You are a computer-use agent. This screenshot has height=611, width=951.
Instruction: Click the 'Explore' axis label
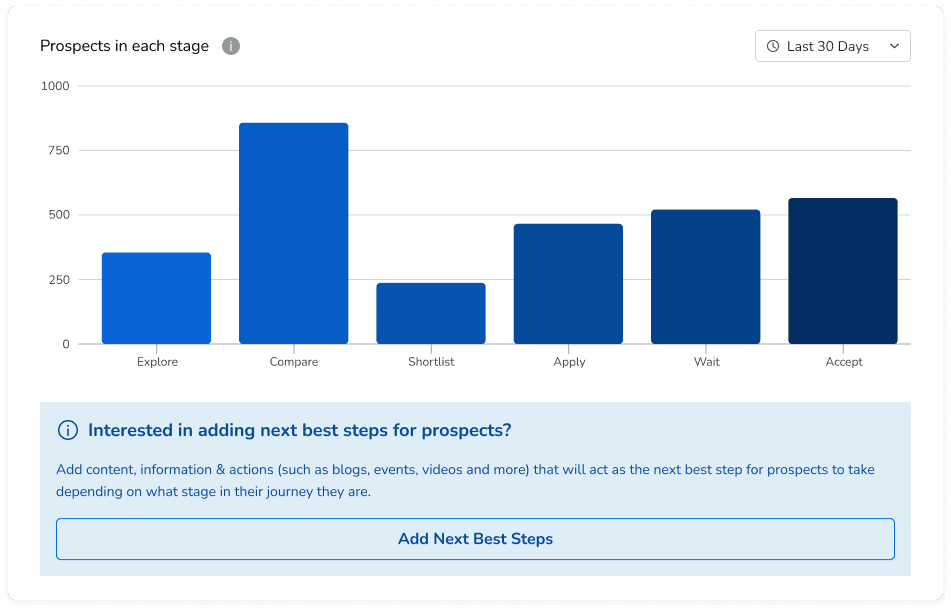click(157, 362)
